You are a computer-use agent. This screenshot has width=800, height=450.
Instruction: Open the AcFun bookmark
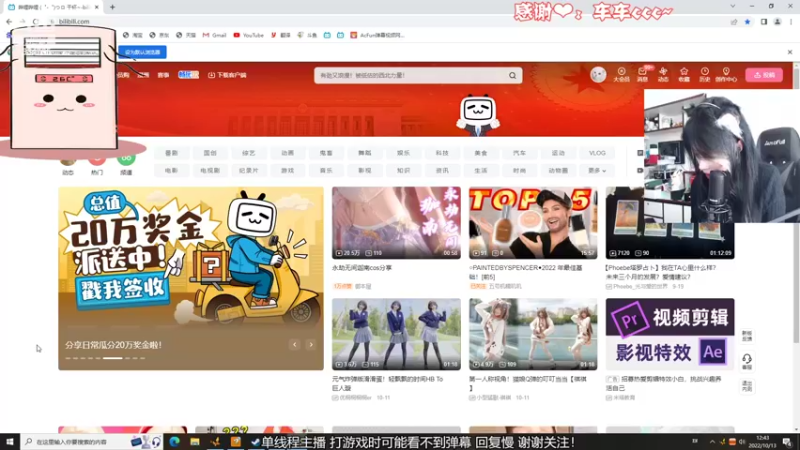pos(378,35)
